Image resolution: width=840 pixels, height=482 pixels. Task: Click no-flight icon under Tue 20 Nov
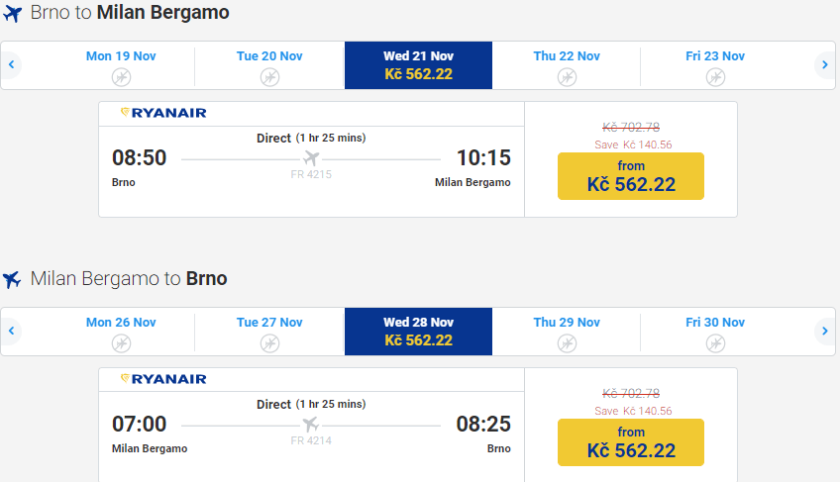coord(269,77)
